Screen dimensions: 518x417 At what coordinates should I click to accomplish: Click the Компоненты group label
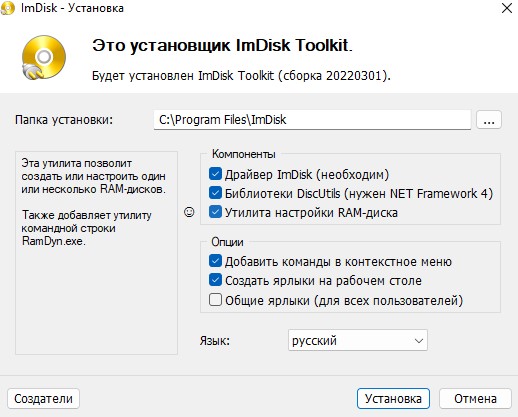(x=244, y=154)
